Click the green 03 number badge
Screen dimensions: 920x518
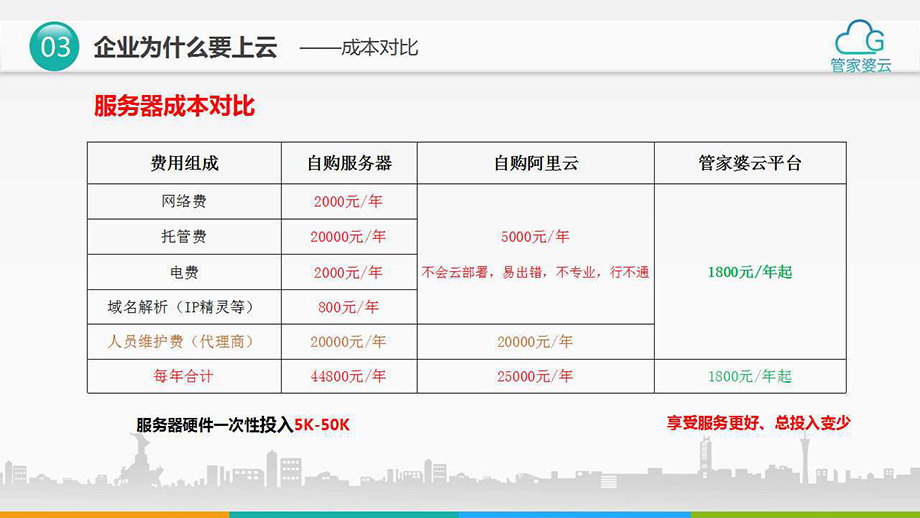[55, 46]
